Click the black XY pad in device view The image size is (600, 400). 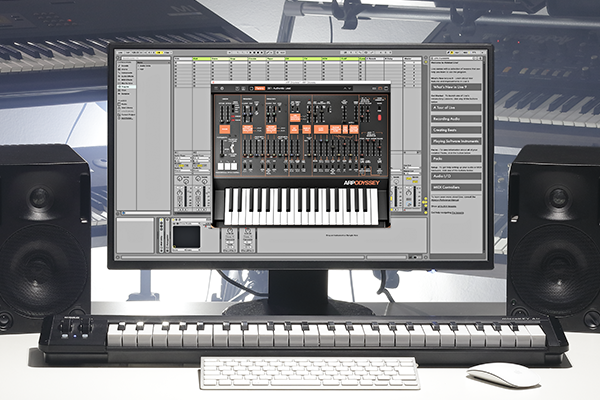[x=186, y=237]
